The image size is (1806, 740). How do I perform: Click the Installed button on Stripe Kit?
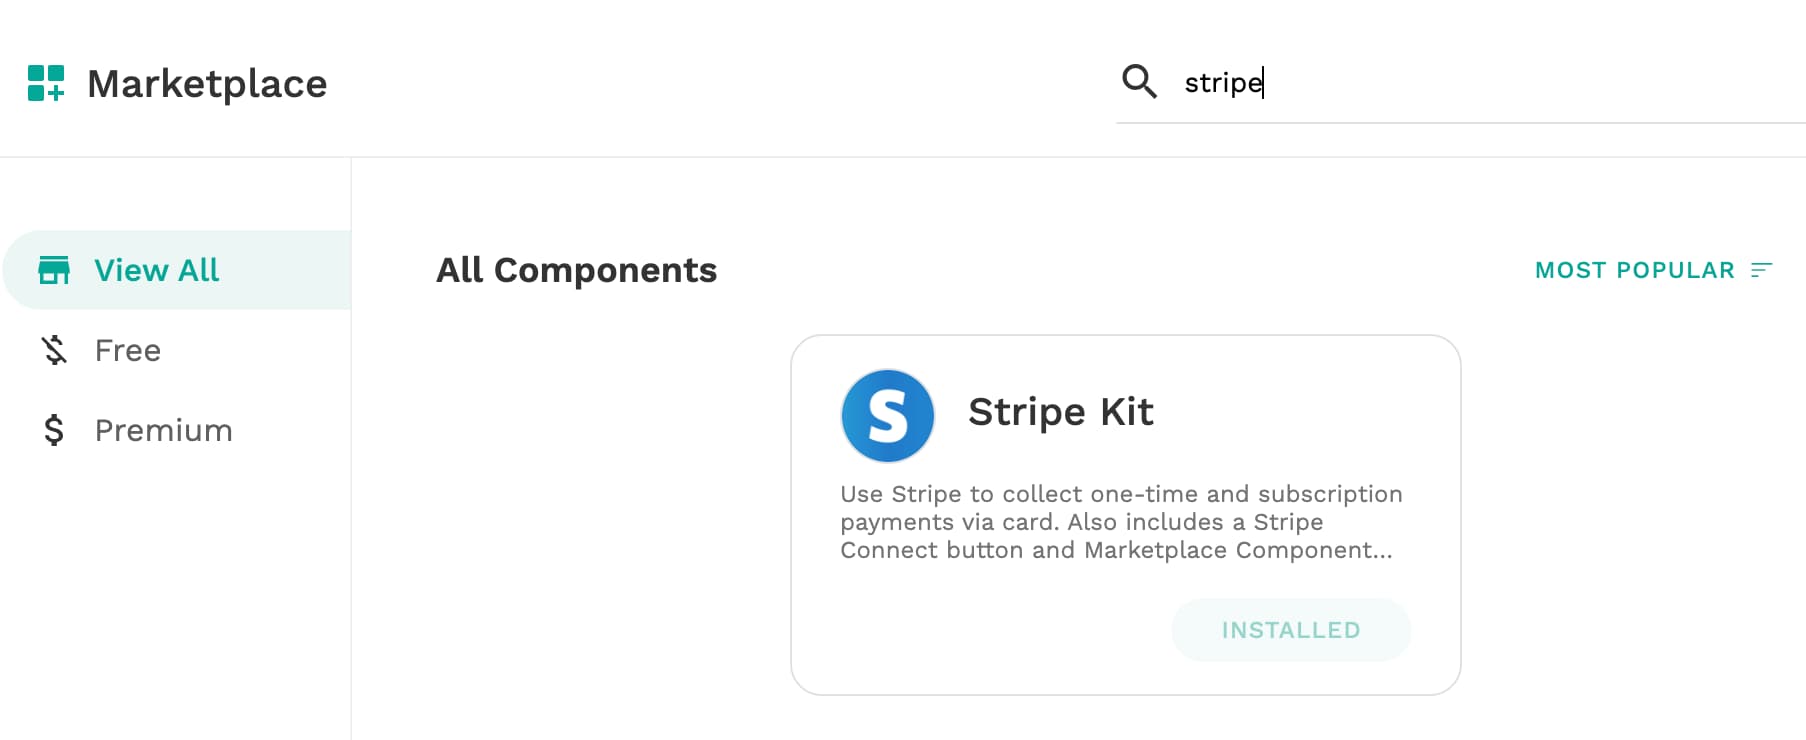pos(1291,630)
